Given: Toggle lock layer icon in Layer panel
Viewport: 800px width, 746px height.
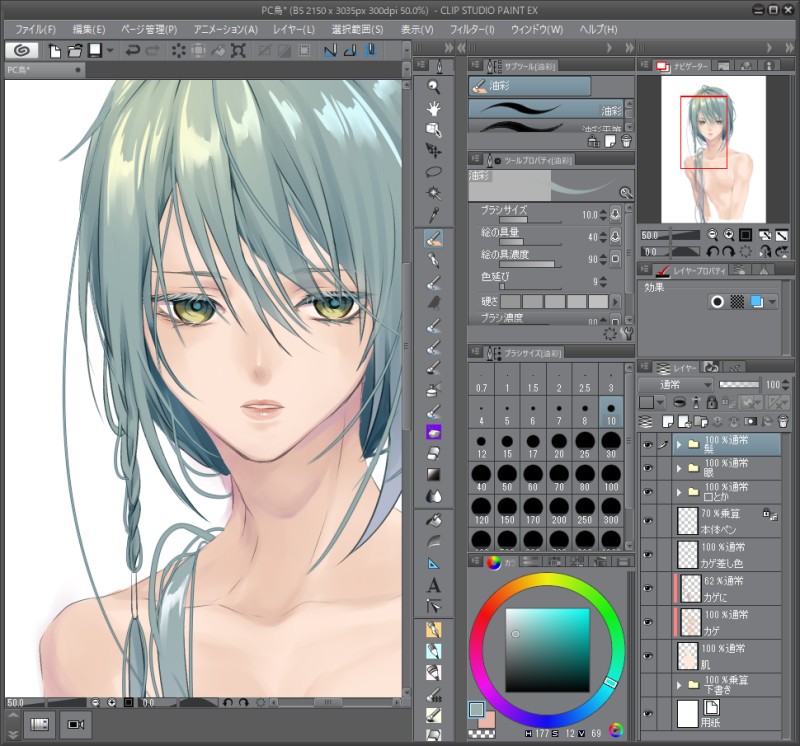Looking at the screenshot, I should [x=712, y=403].
